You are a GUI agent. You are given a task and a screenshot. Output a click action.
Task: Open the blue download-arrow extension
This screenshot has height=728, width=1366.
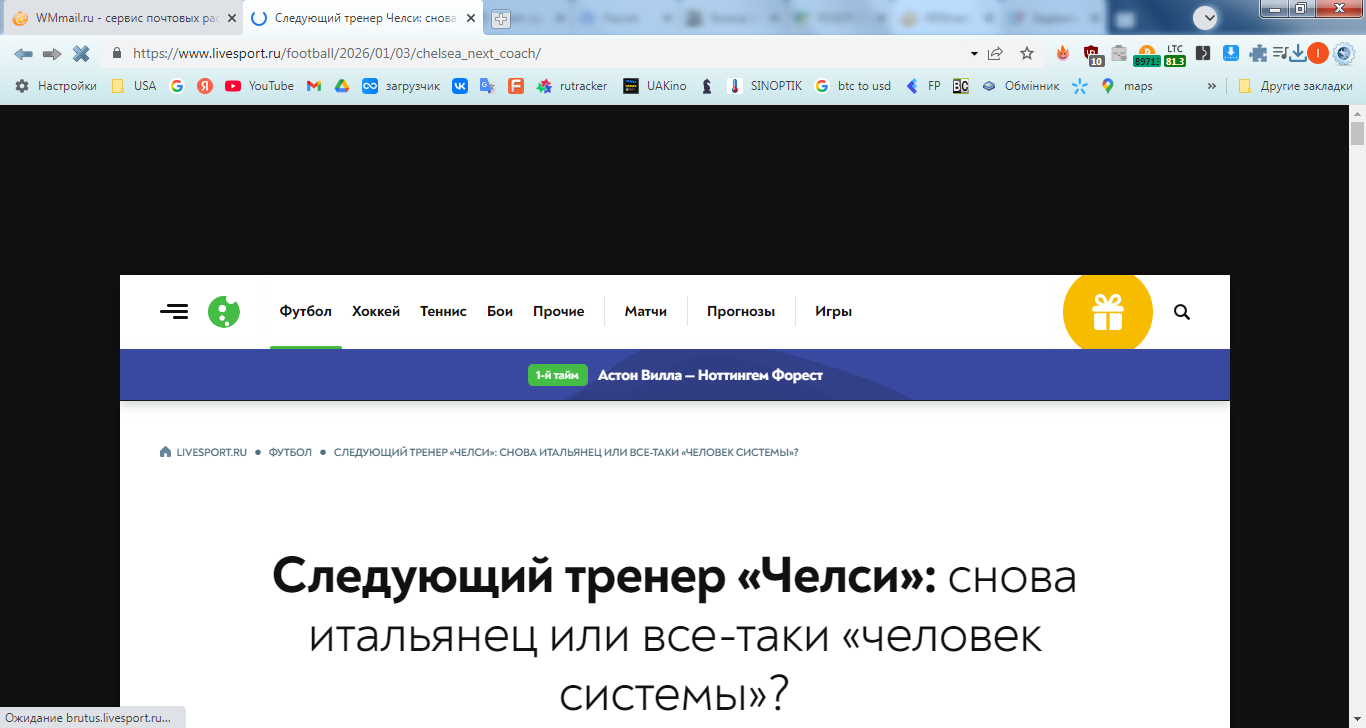tap(1232, 54)
